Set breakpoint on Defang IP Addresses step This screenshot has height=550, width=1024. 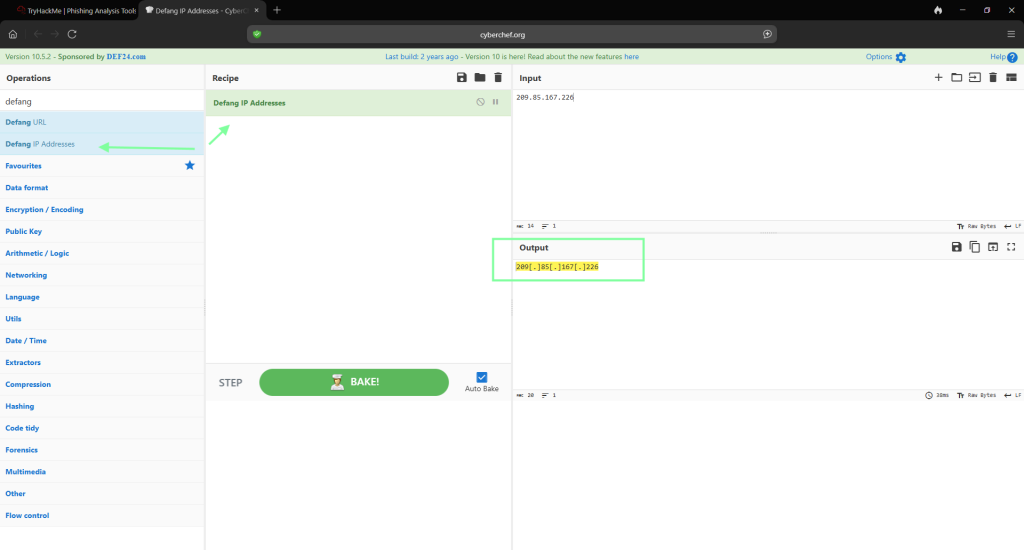[495, 102]
